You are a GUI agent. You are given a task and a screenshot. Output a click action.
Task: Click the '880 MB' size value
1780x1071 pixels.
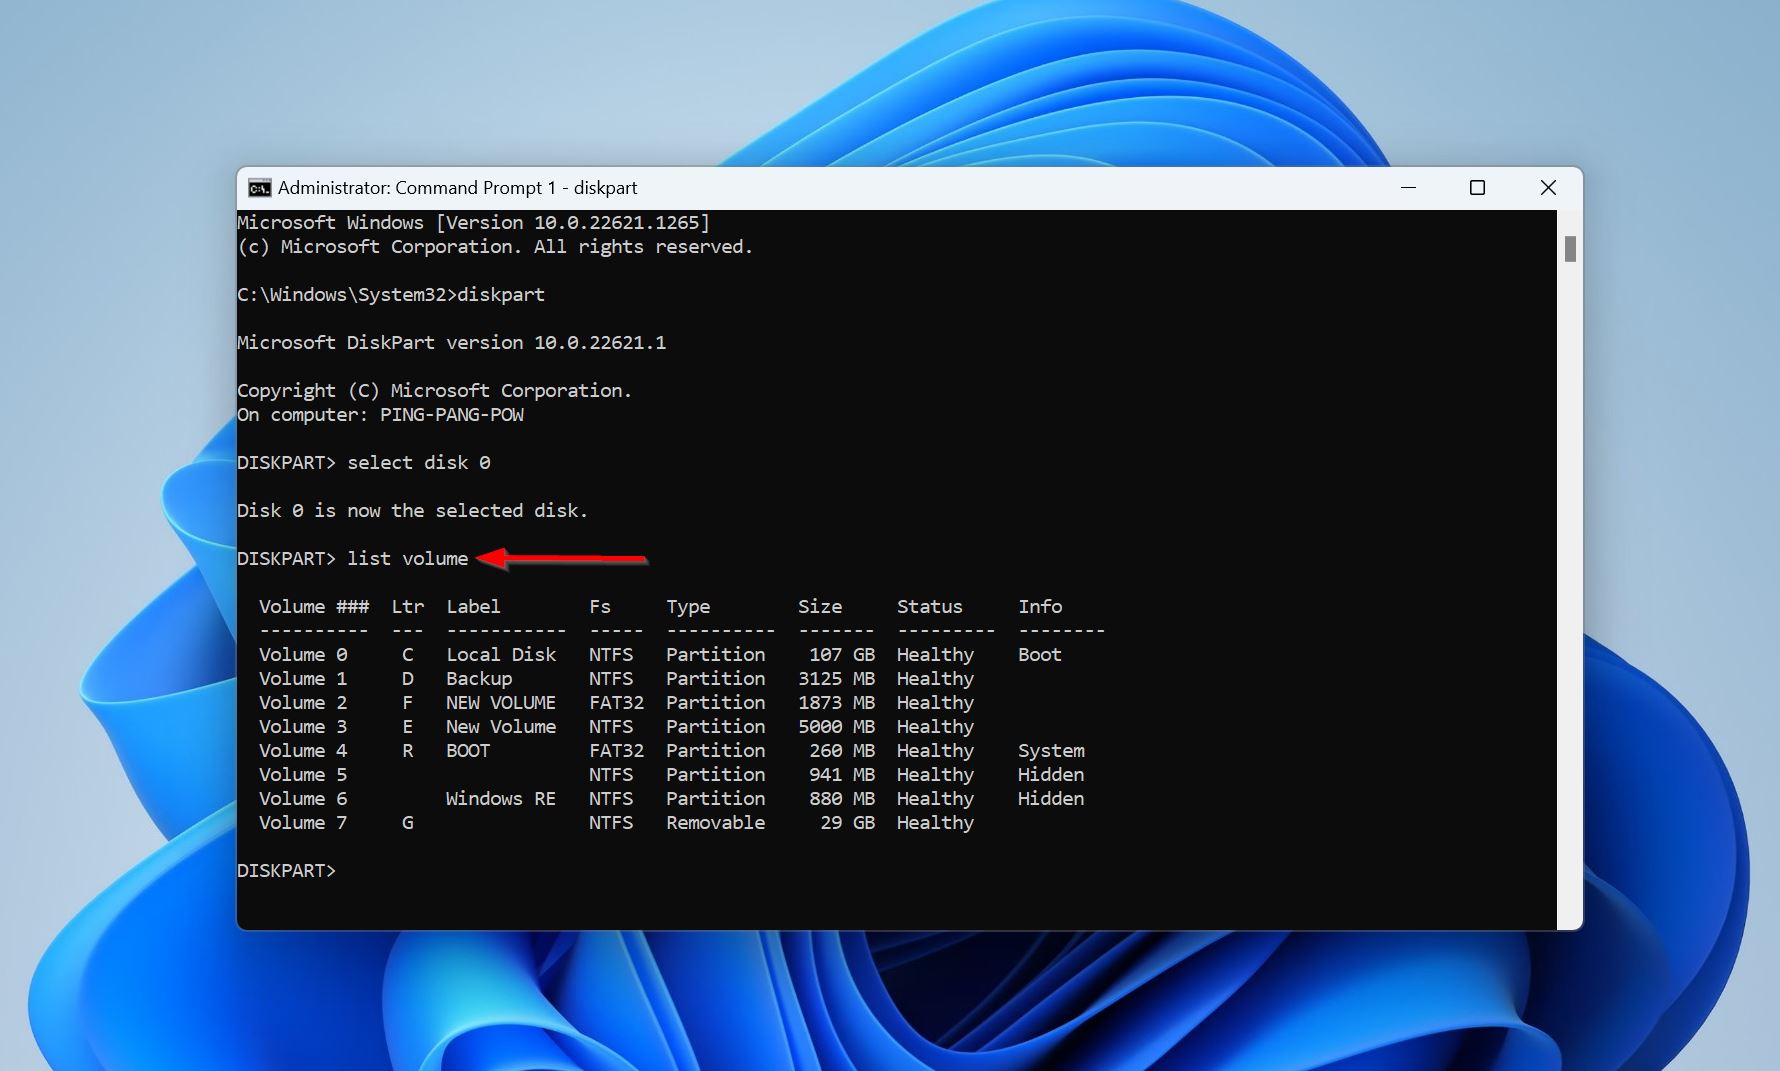pyautogui.click(x=842, y=799)
